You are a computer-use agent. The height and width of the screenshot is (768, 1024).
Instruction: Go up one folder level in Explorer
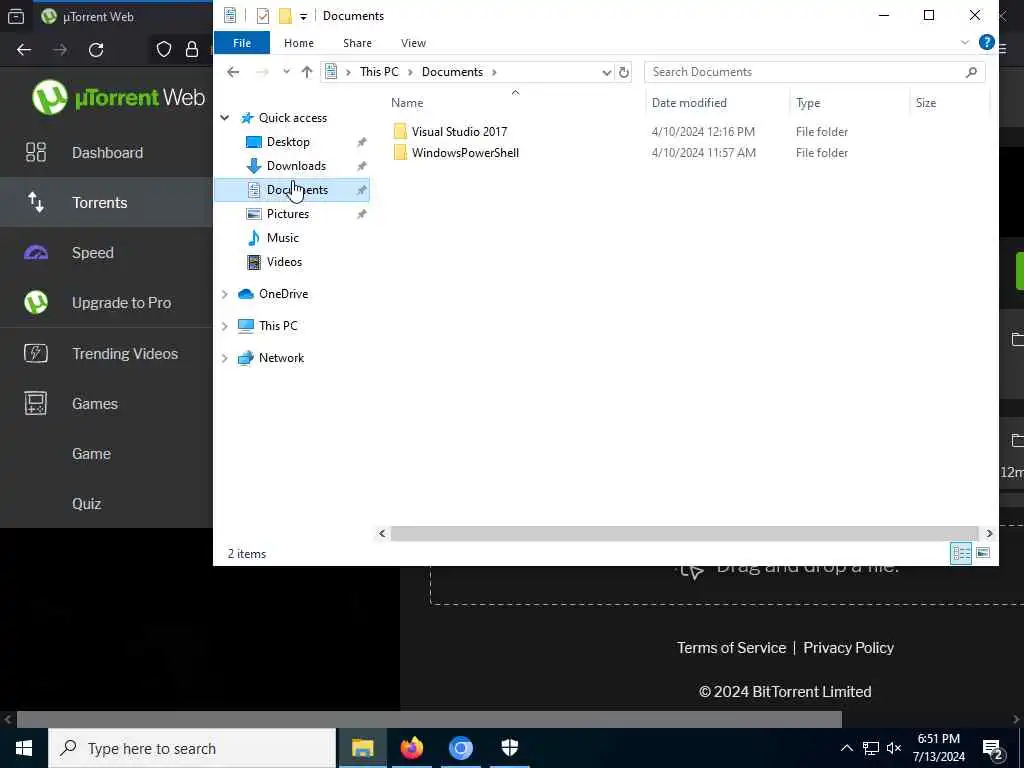tap(307, 72)
